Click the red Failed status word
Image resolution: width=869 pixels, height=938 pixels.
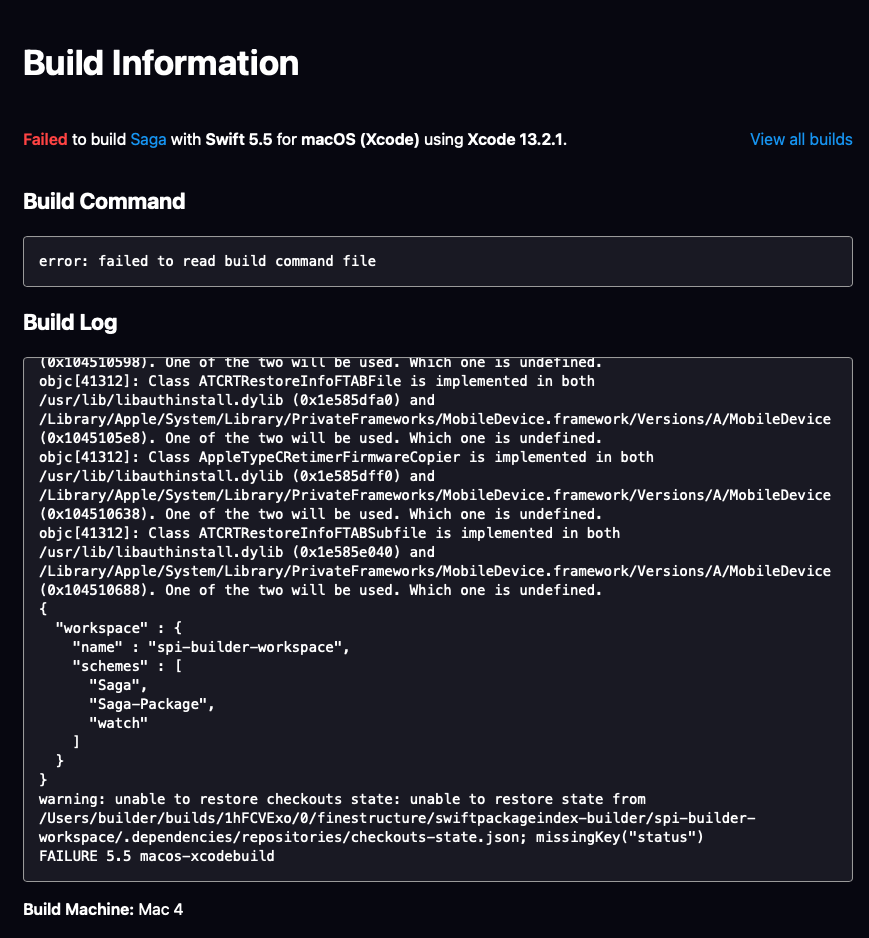(45, 139)
